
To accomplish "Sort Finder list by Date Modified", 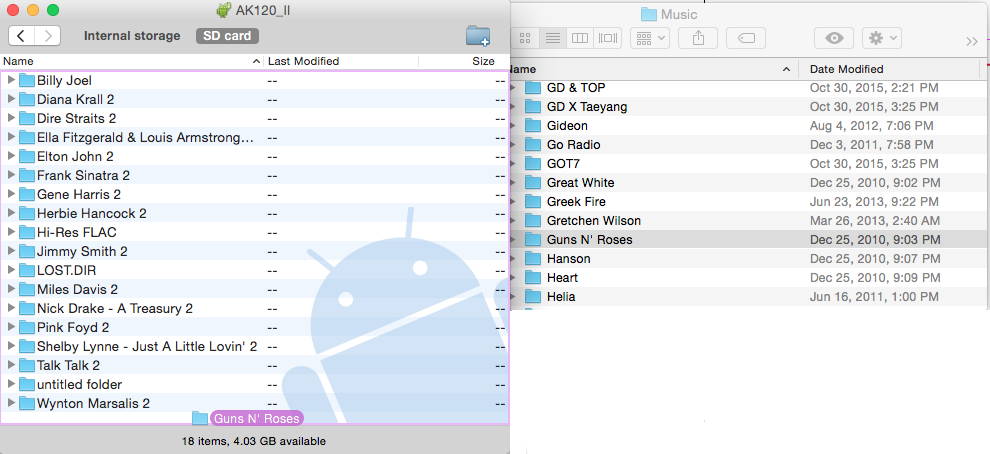I will coord(889,69).
